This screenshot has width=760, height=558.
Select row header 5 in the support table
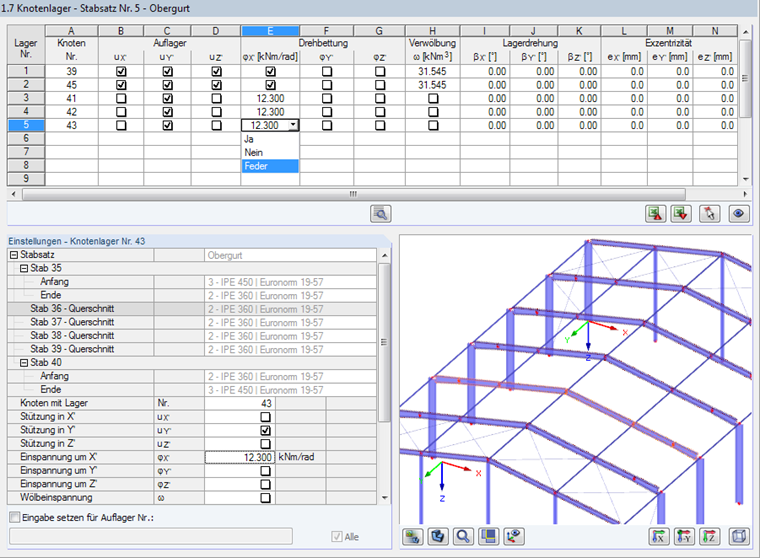(x=26, y=125)
